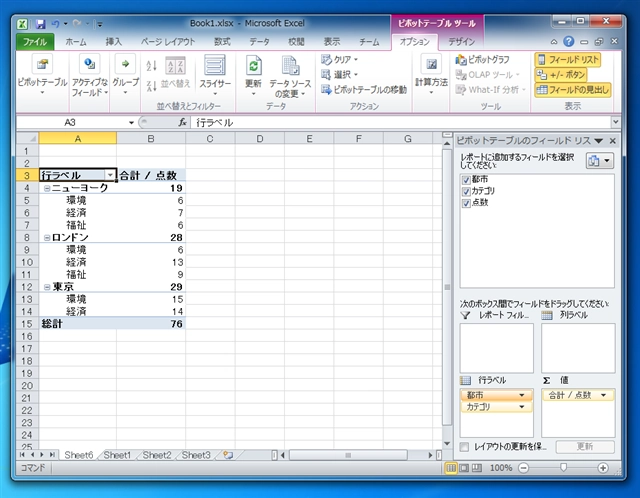
Task: Click Move PivotTable (ピボットテーブルの移動)
Action: (x=364, y=90)
